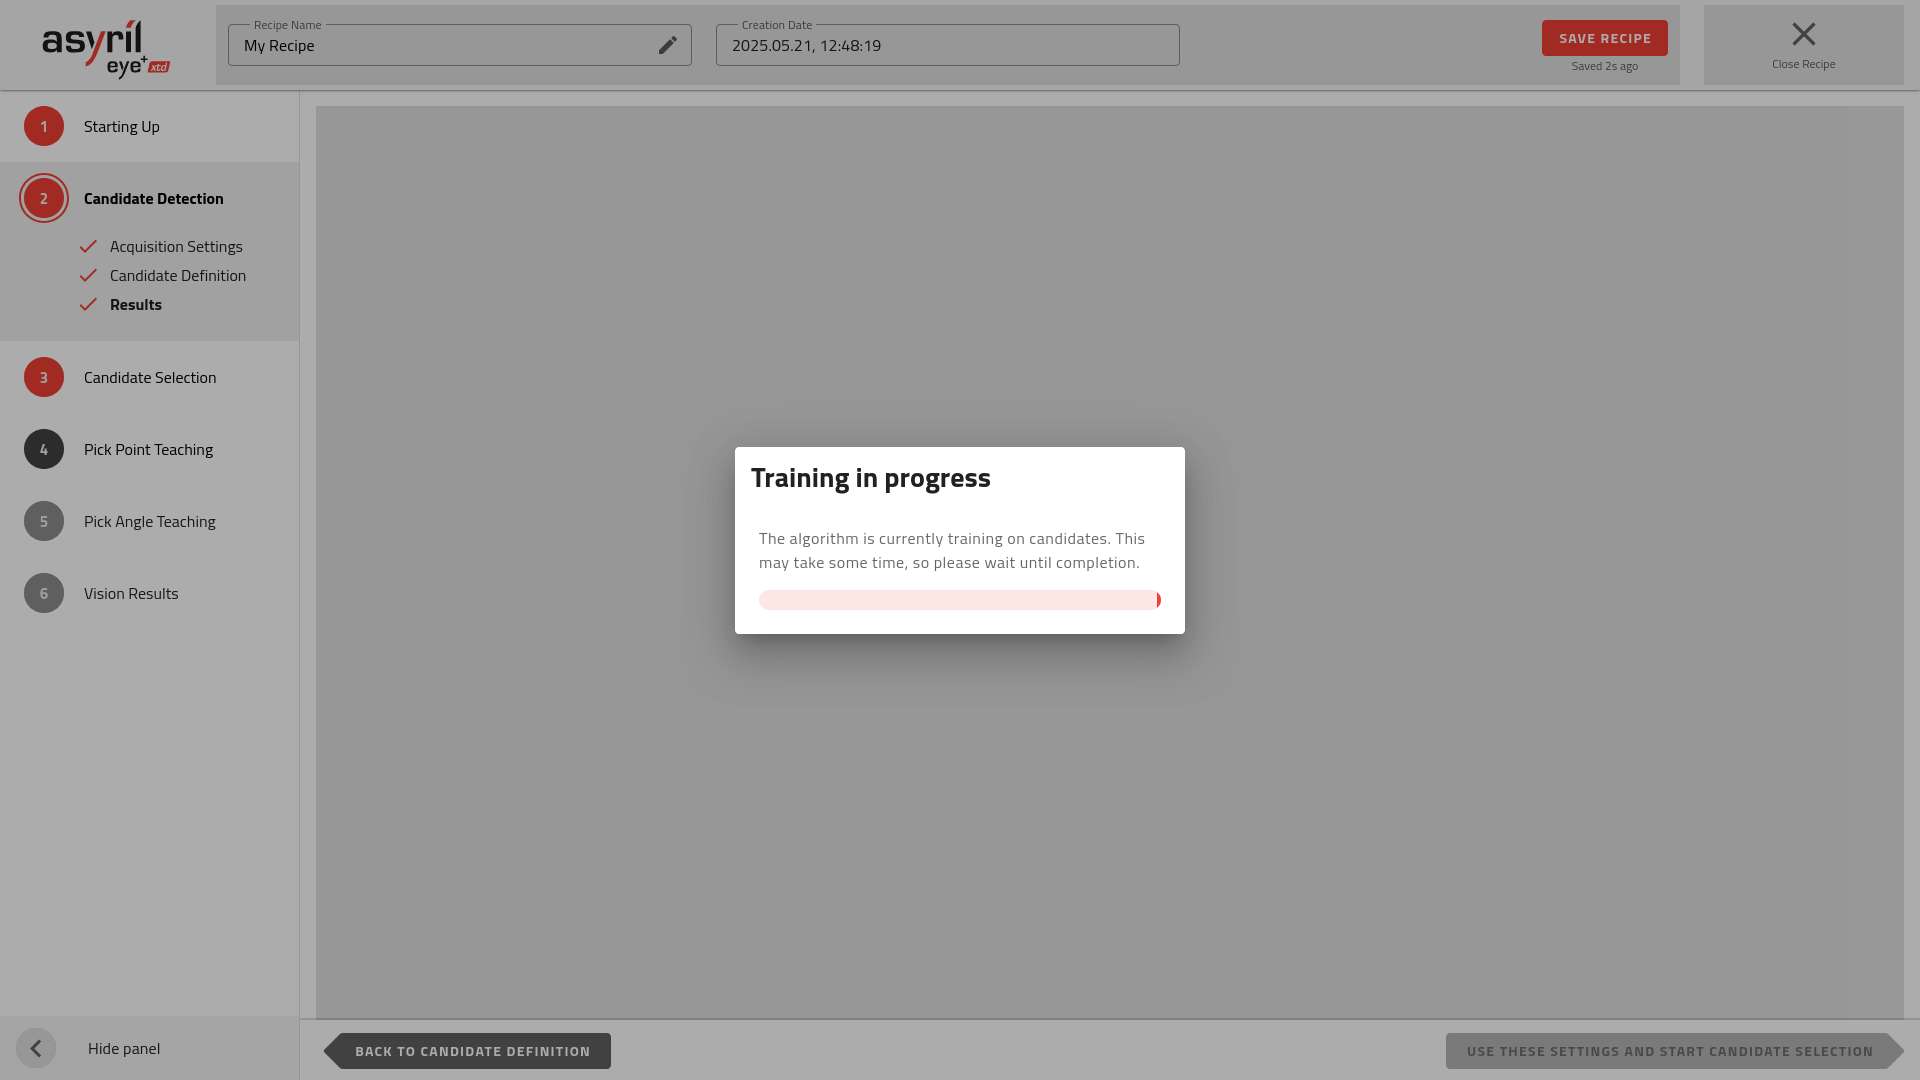The width and height of the screenshot is (1920, 1080).
Task: Select step 4 circle for Pick Point Teaching
Action: tap(44, 449)
